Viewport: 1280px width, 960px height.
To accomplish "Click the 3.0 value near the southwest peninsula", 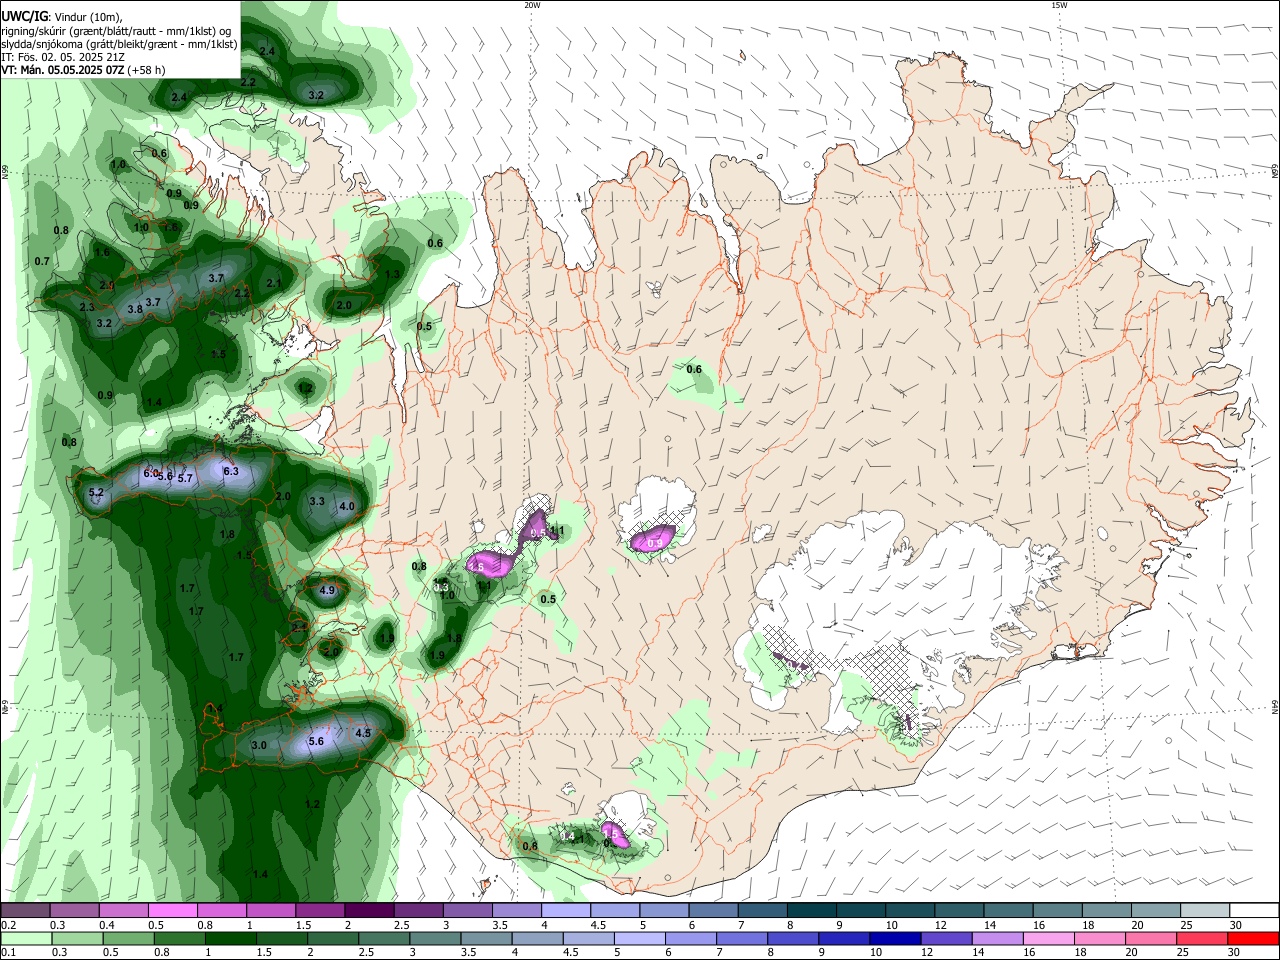I will (x=259, y=745).
